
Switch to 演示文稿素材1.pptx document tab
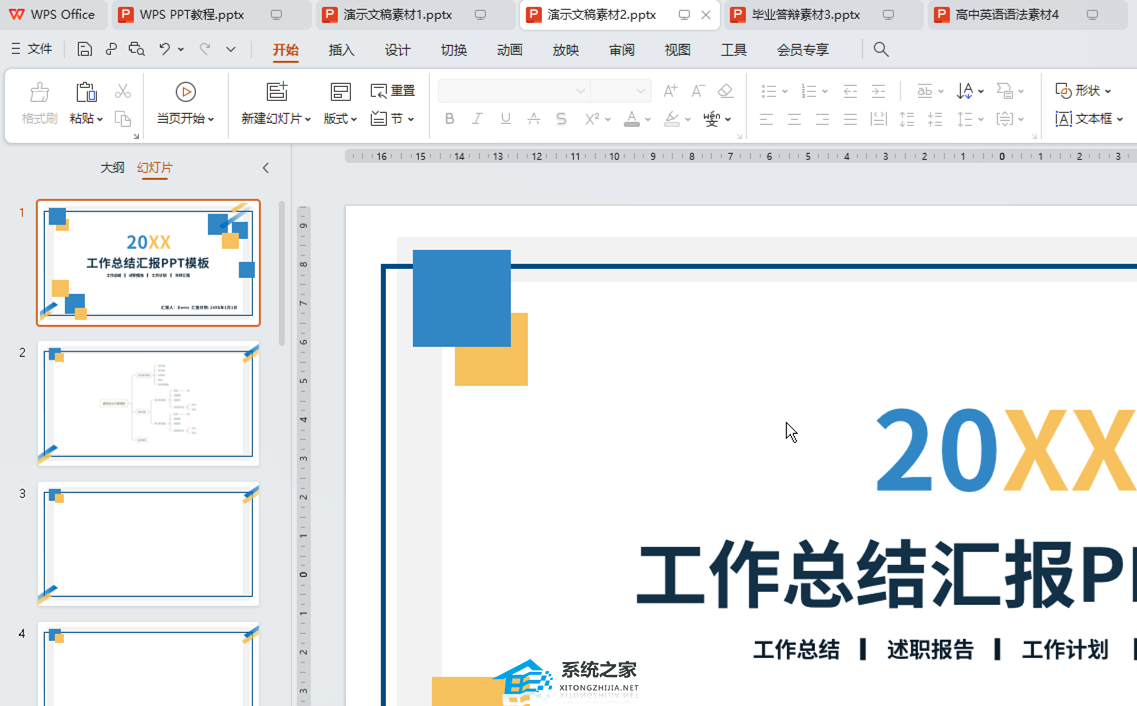[415, 14]
